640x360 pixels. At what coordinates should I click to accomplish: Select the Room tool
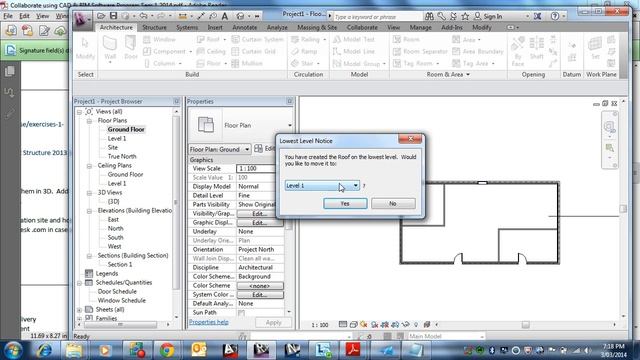coord(406,40)
